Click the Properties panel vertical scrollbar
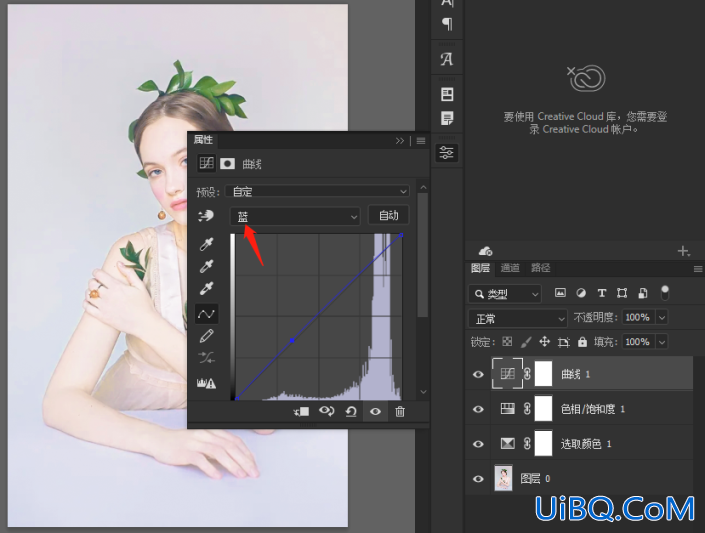Viewport: 705px width, 533px height. pos(422,255)
